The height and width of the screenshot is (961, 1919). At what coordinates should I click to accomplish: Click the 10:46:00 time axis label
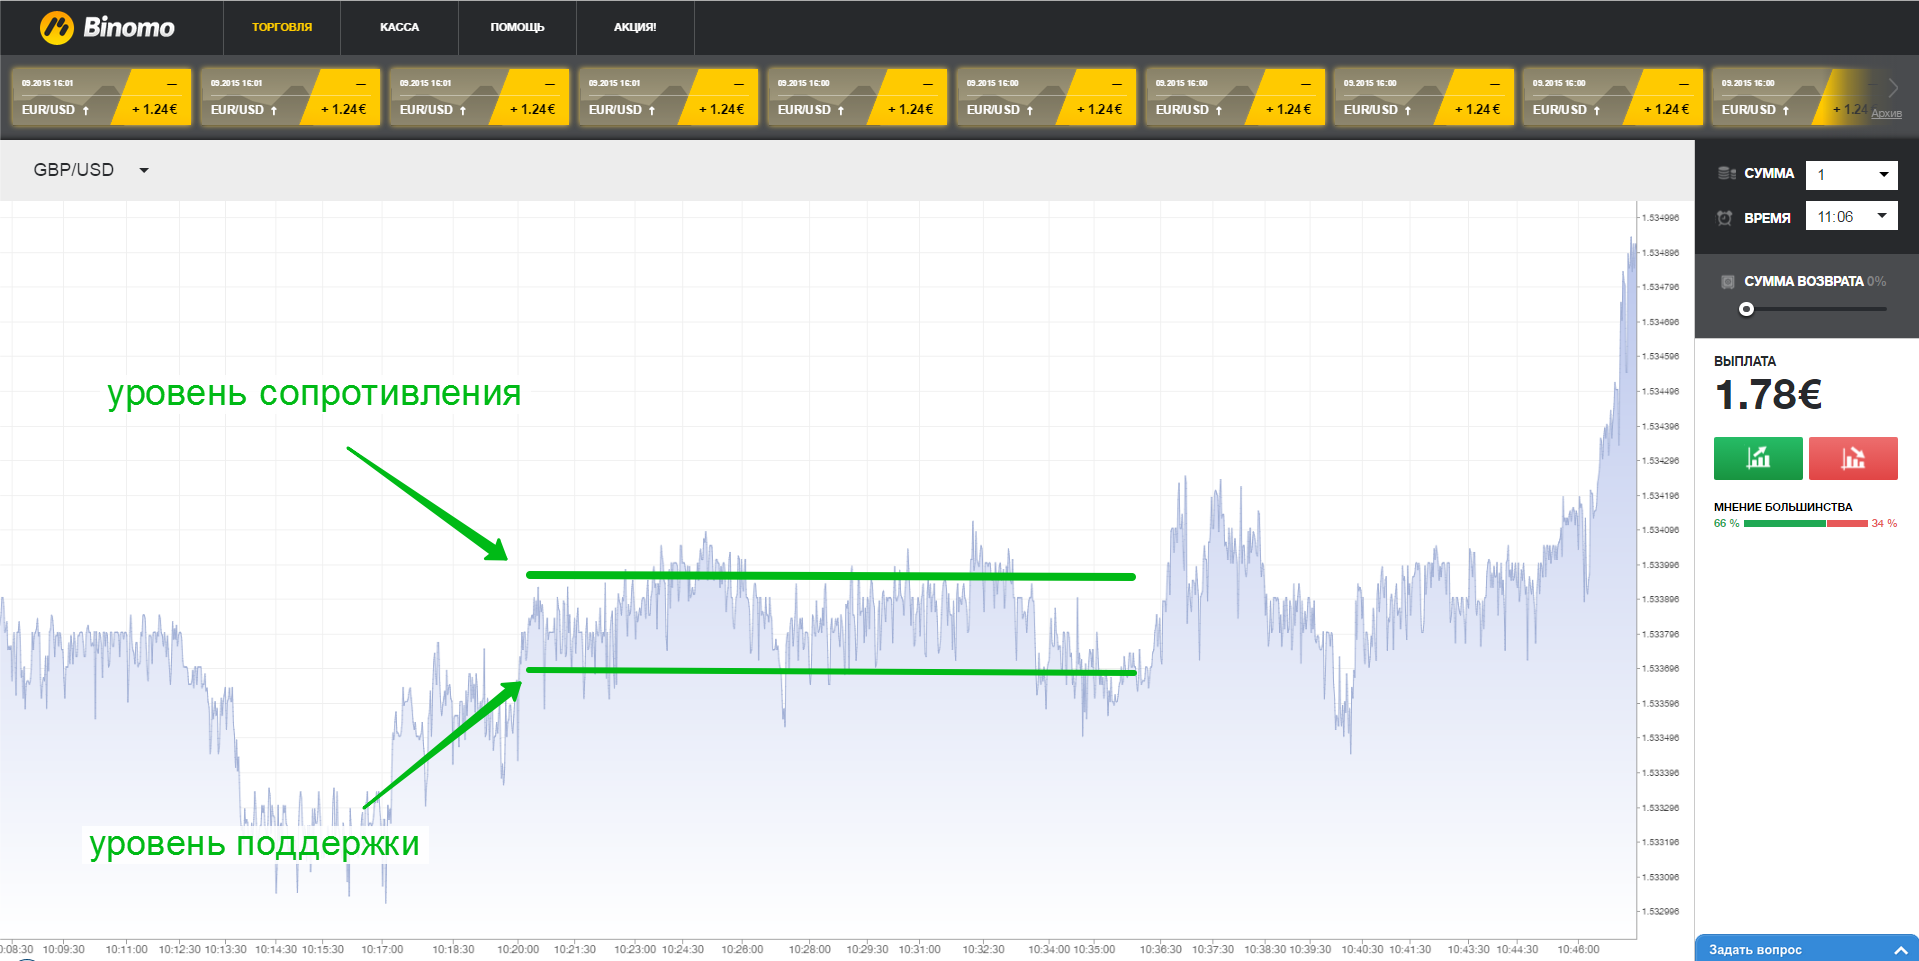point(1578,949)
